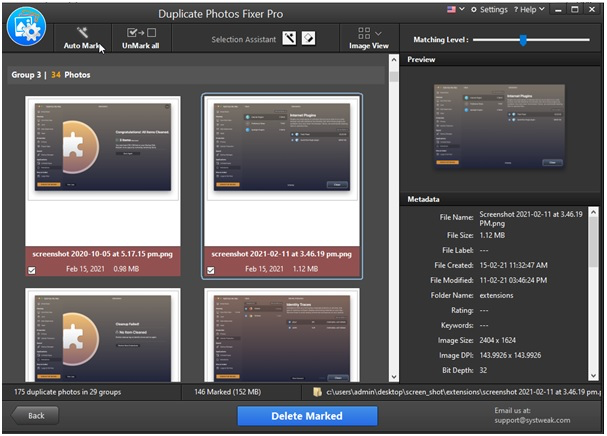Uncheck screenshot 2020-10-05 at 5.17.15 pm.png
This screenshot has width=607, height=436.
coord(32,270)
